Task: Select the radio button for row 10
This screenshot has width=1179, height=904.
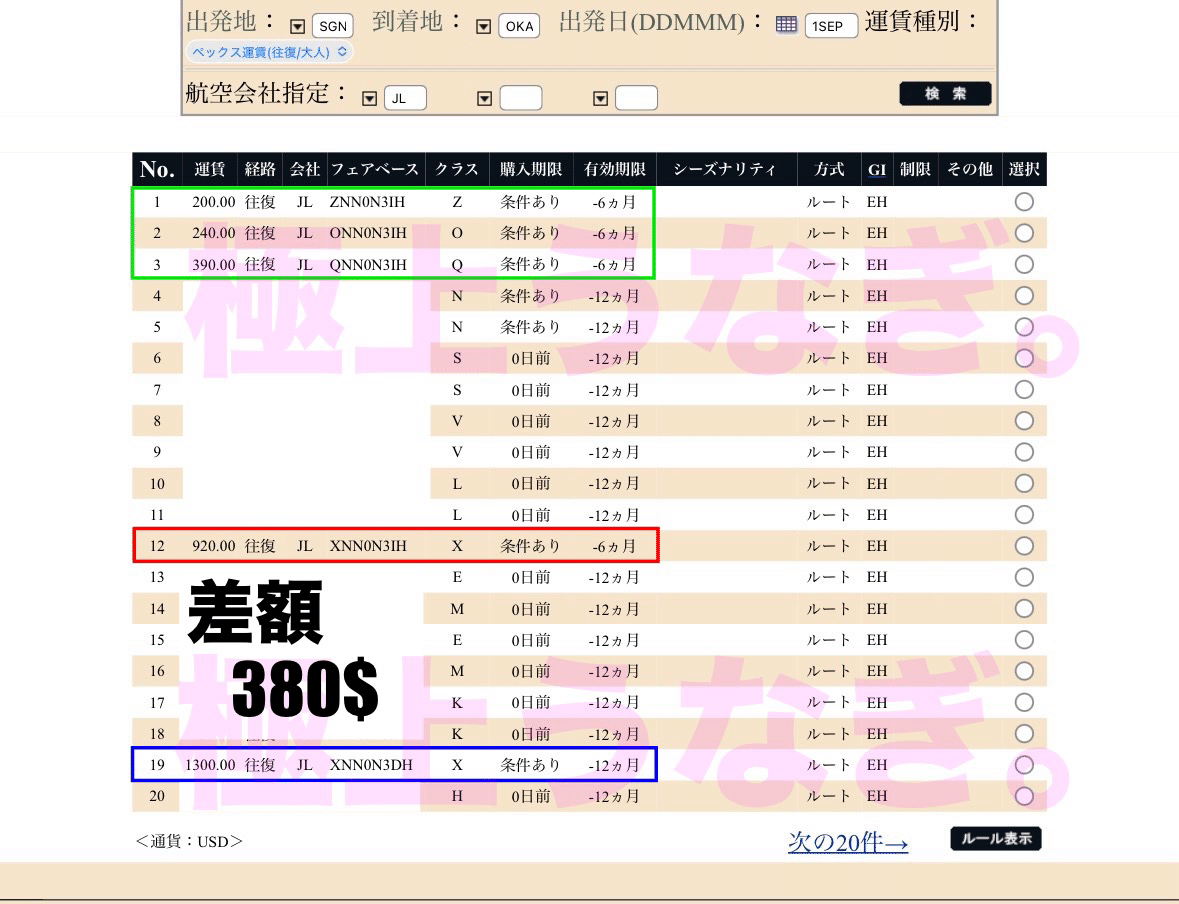Action: 1024,484
